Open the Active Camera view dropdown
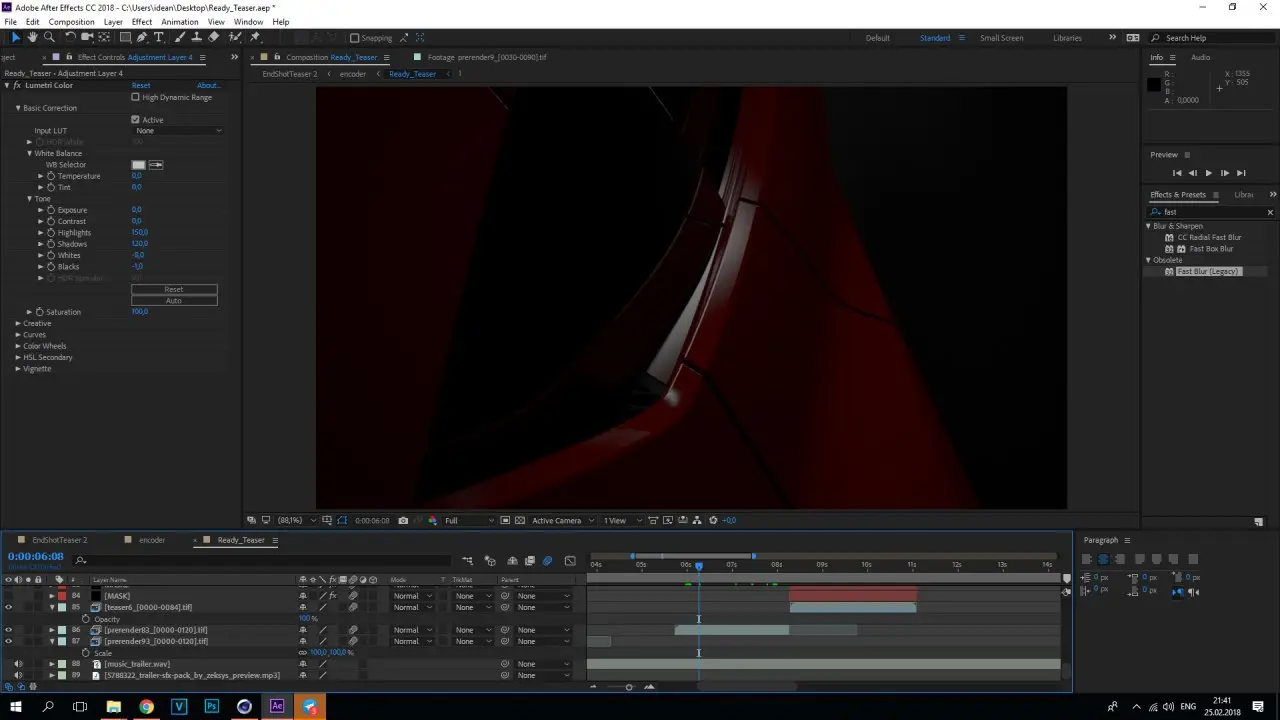1280x720 pixels. (x=563, y=521)
